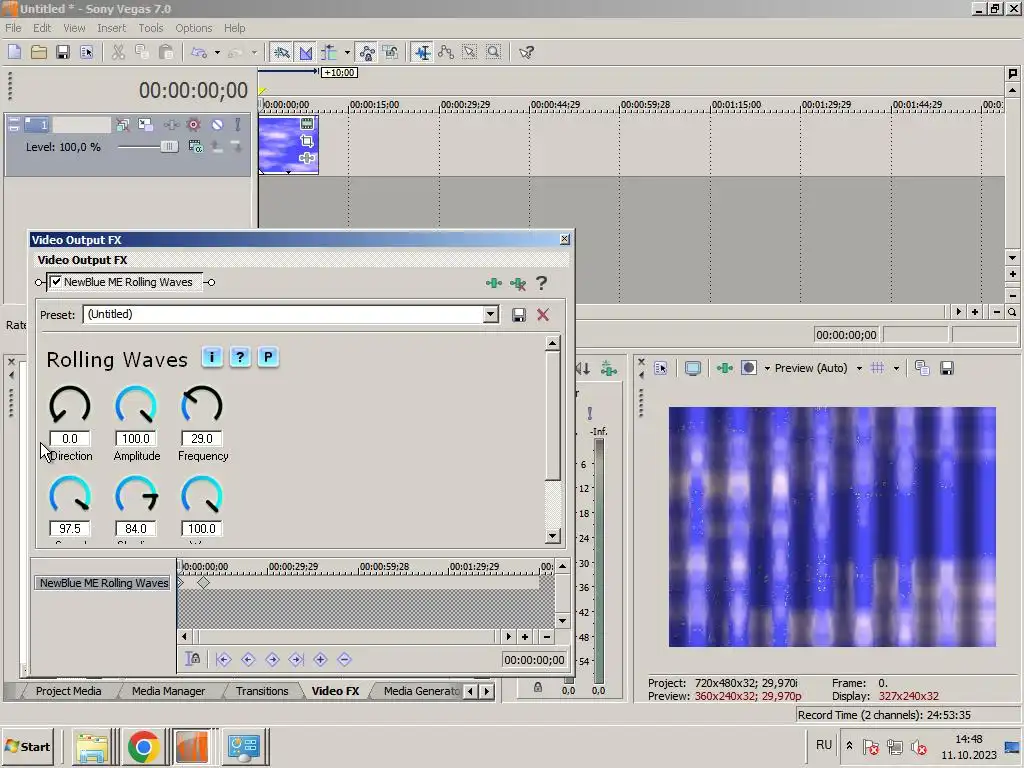
Task: Open Event FX icon on timeline clip
Action: tap(306, 158)
